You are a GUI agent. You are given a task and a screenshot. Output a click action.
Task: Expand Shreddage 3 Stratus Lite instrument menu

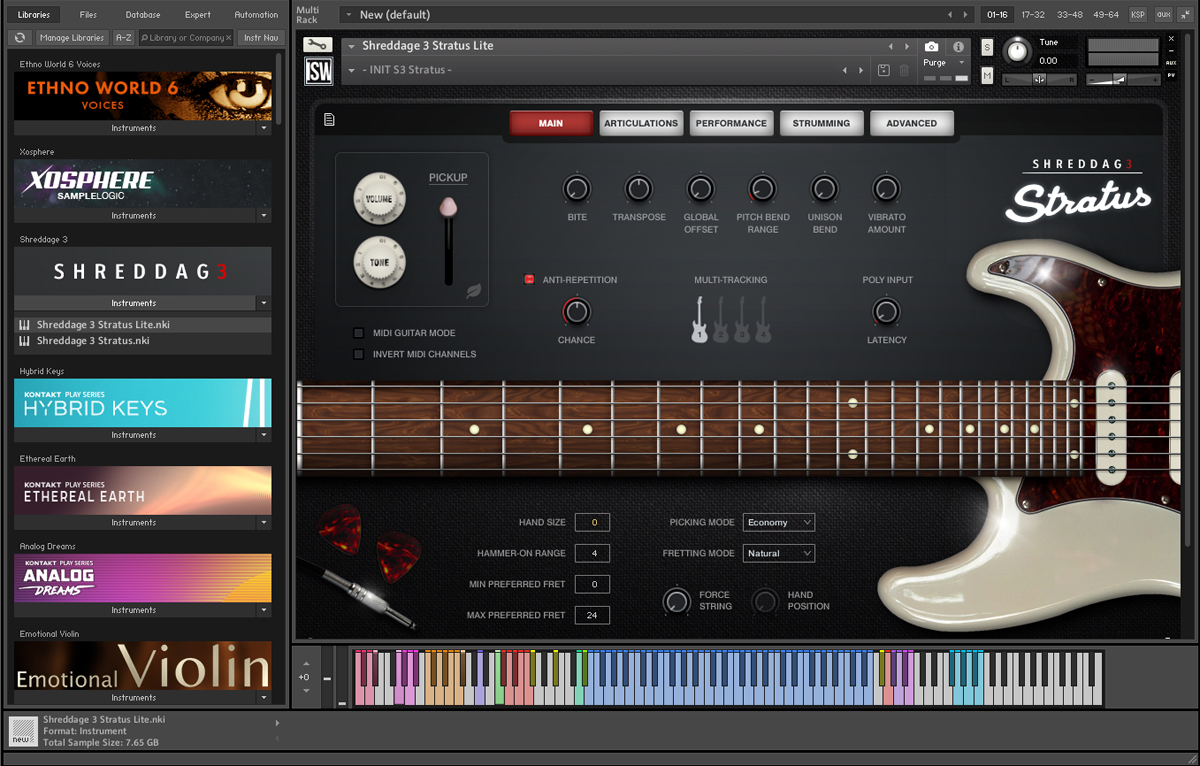352,47
